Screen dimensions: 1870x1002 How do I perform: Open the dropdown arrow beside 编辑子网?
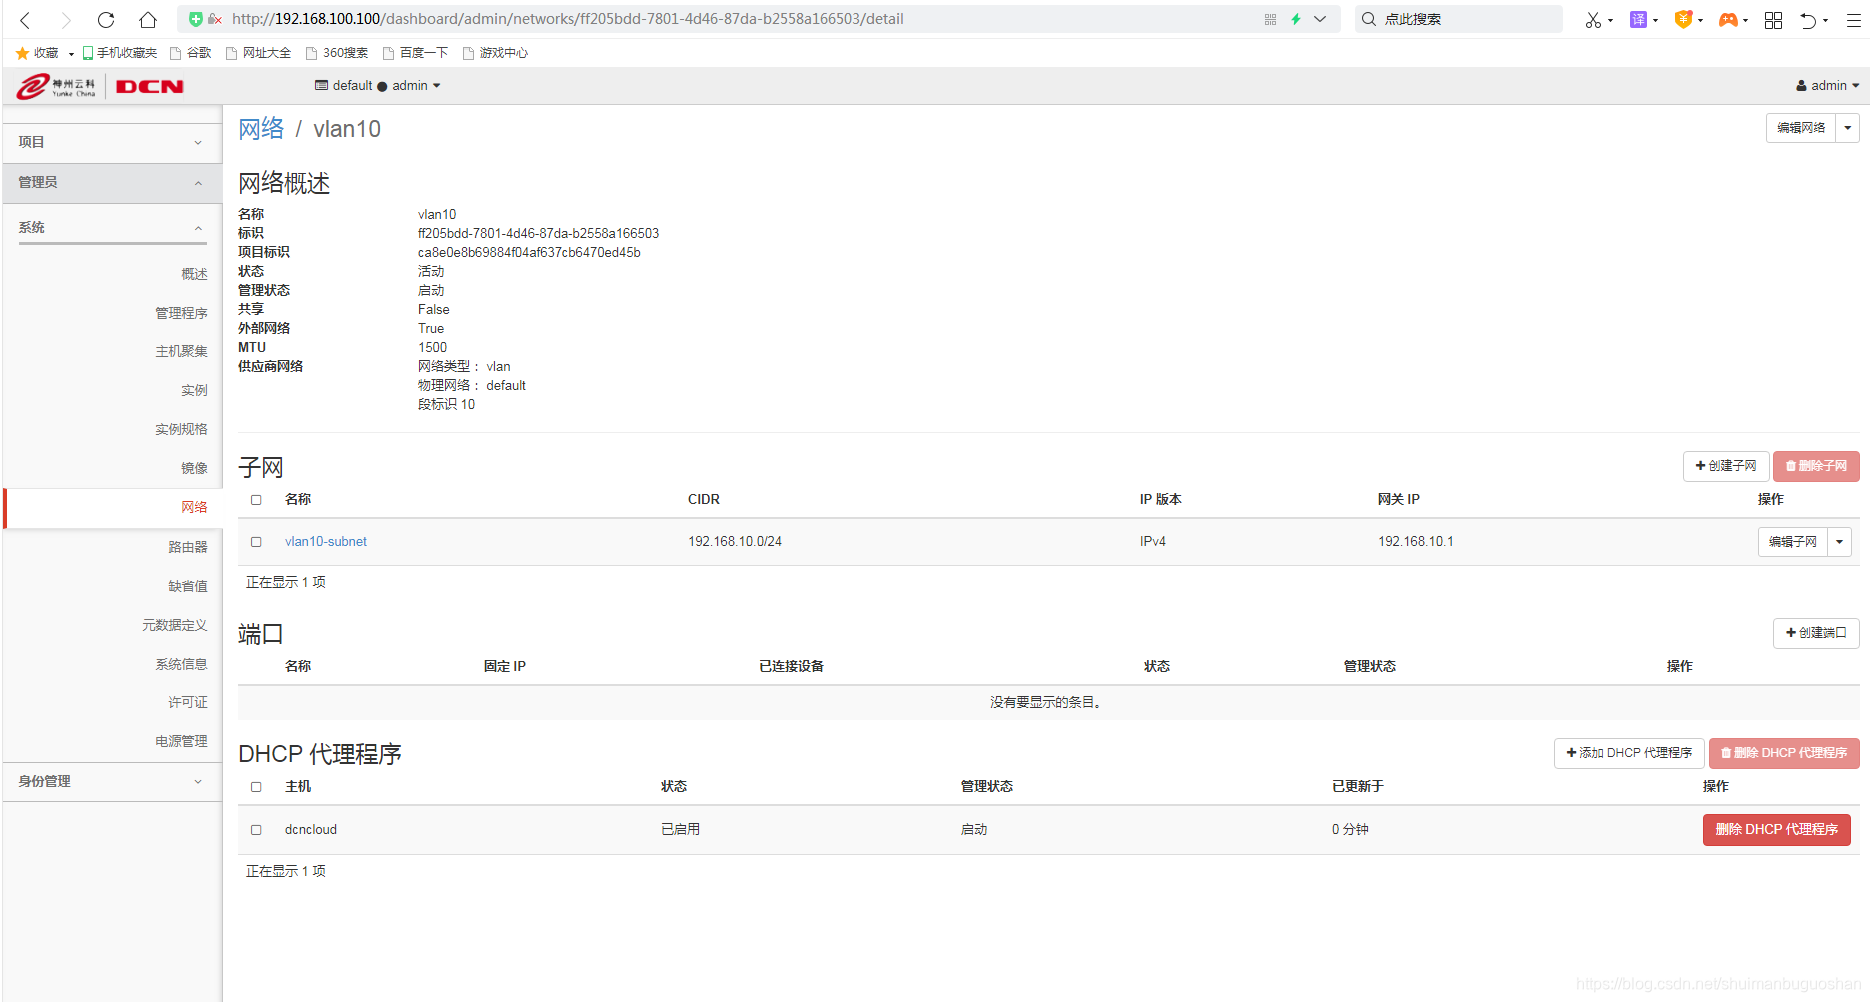1840,542
